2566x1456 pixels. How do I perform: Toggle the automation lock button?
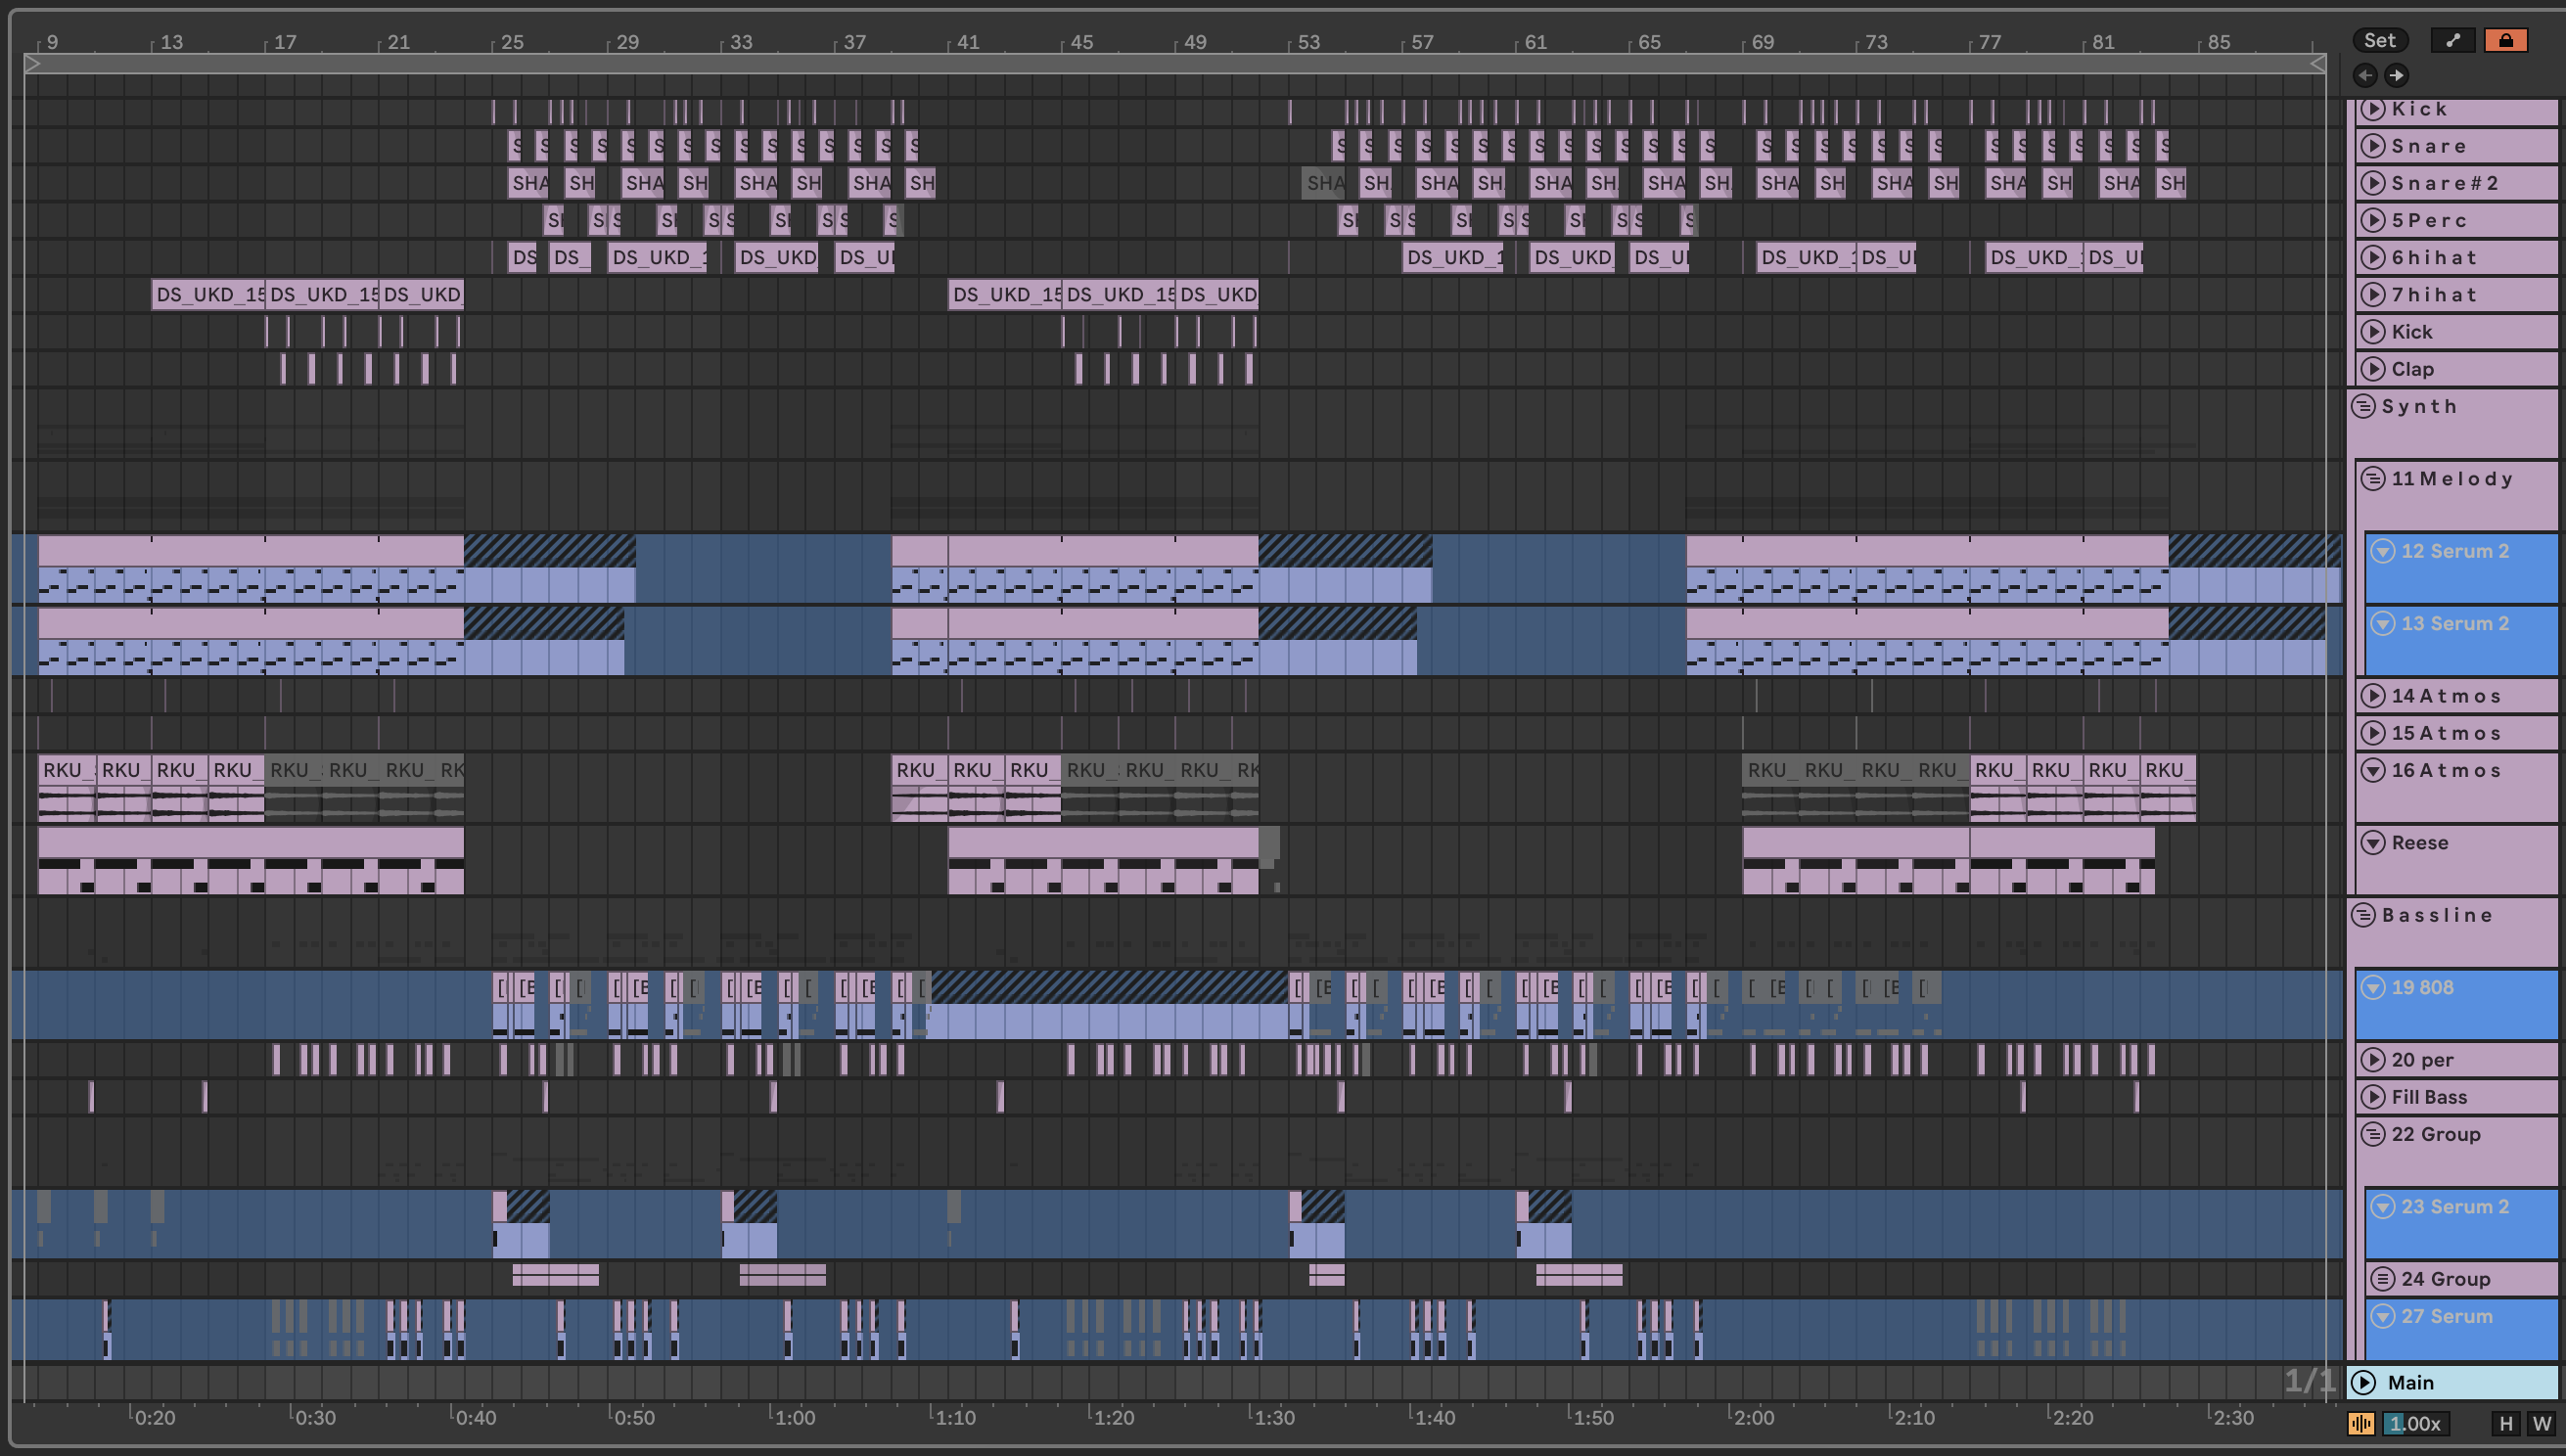[x=2505, y=40]
